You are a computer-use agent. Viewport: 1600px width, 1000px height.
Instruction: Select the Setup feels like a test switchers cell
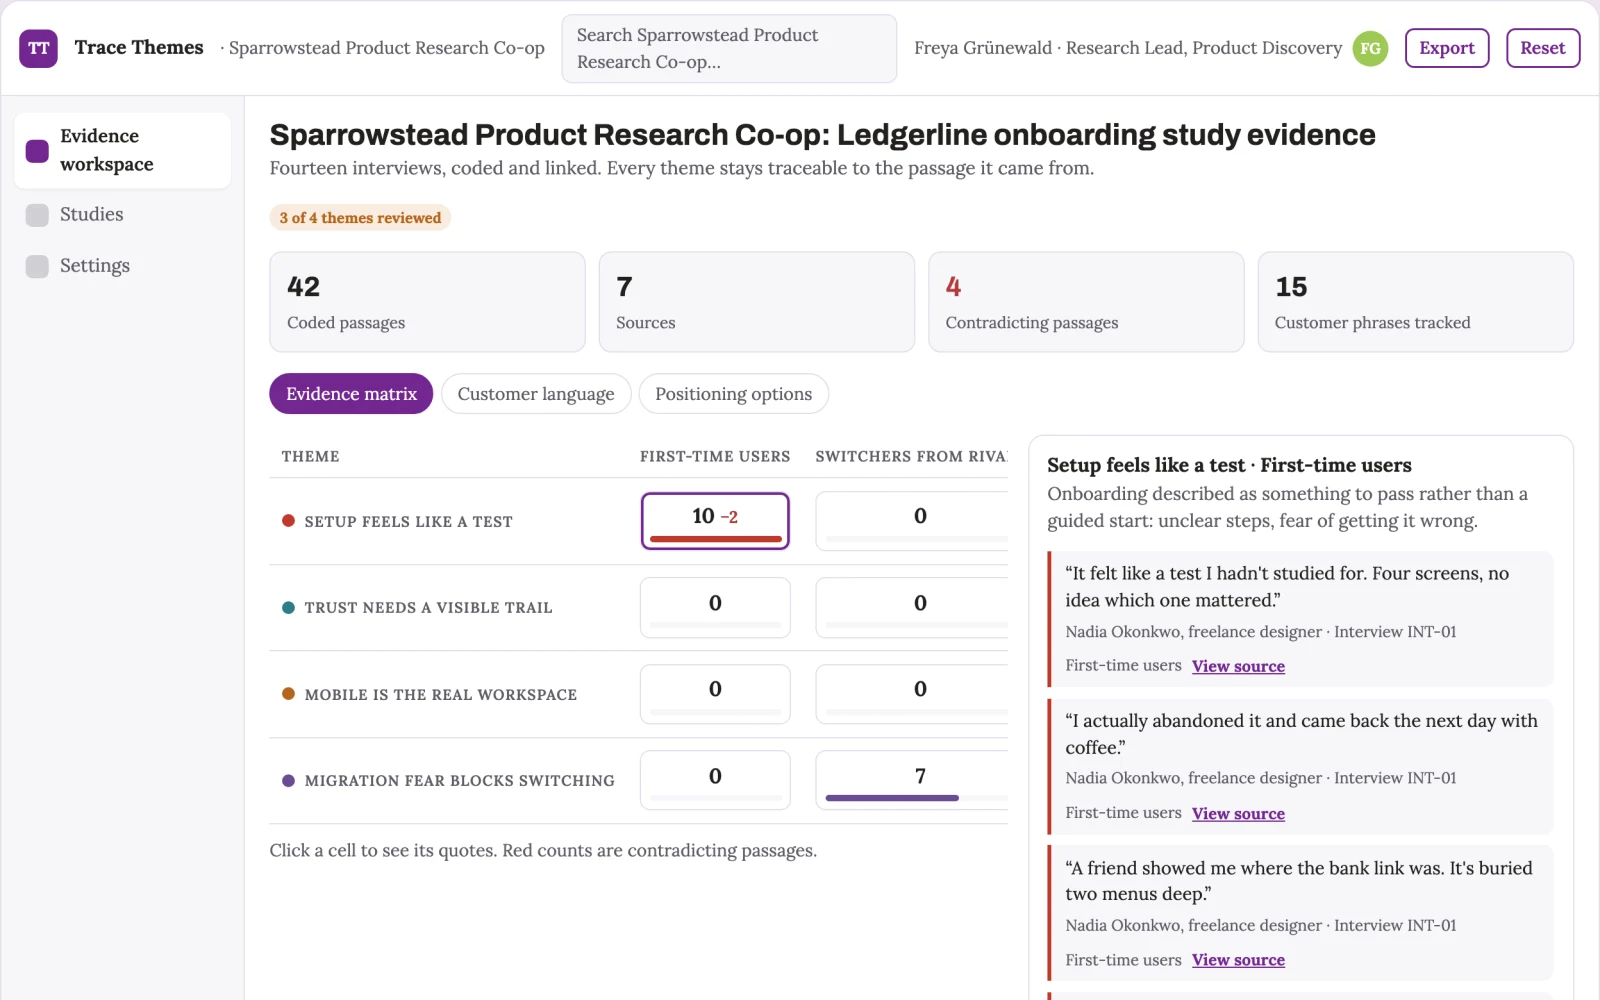pos(912,521)
